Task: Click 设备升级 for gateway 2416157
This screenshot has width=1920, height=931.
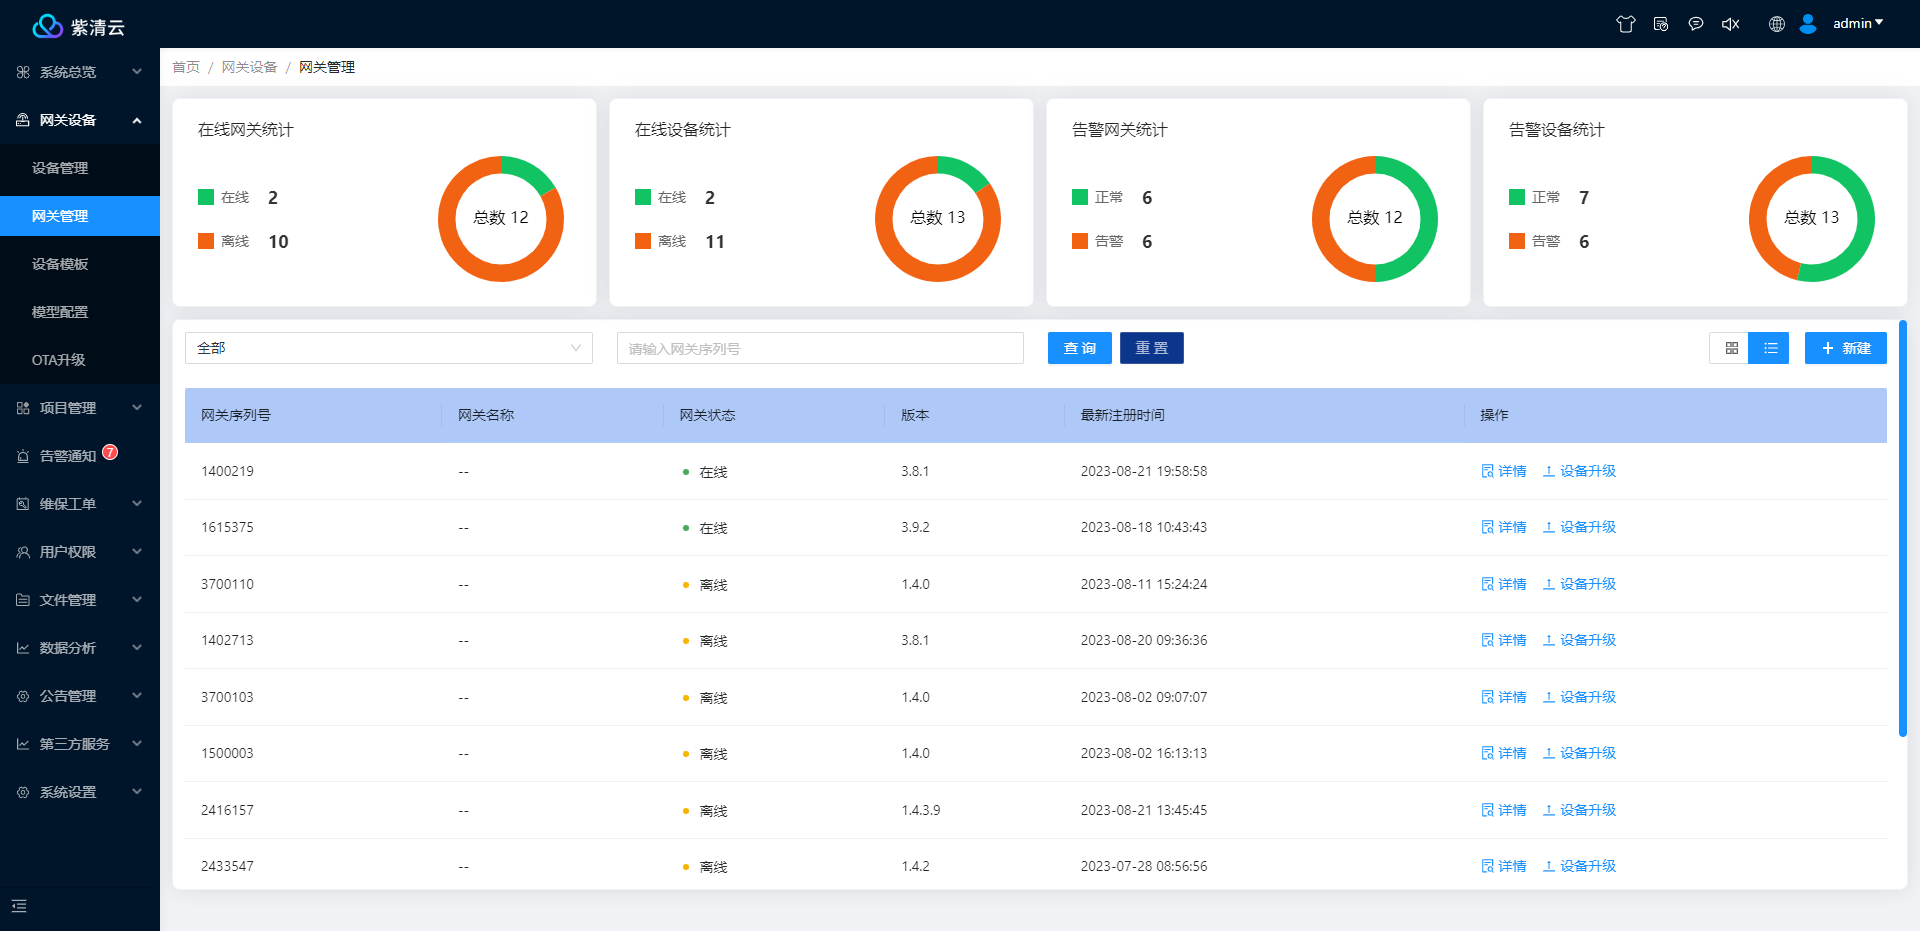Action: (1580, 810)
